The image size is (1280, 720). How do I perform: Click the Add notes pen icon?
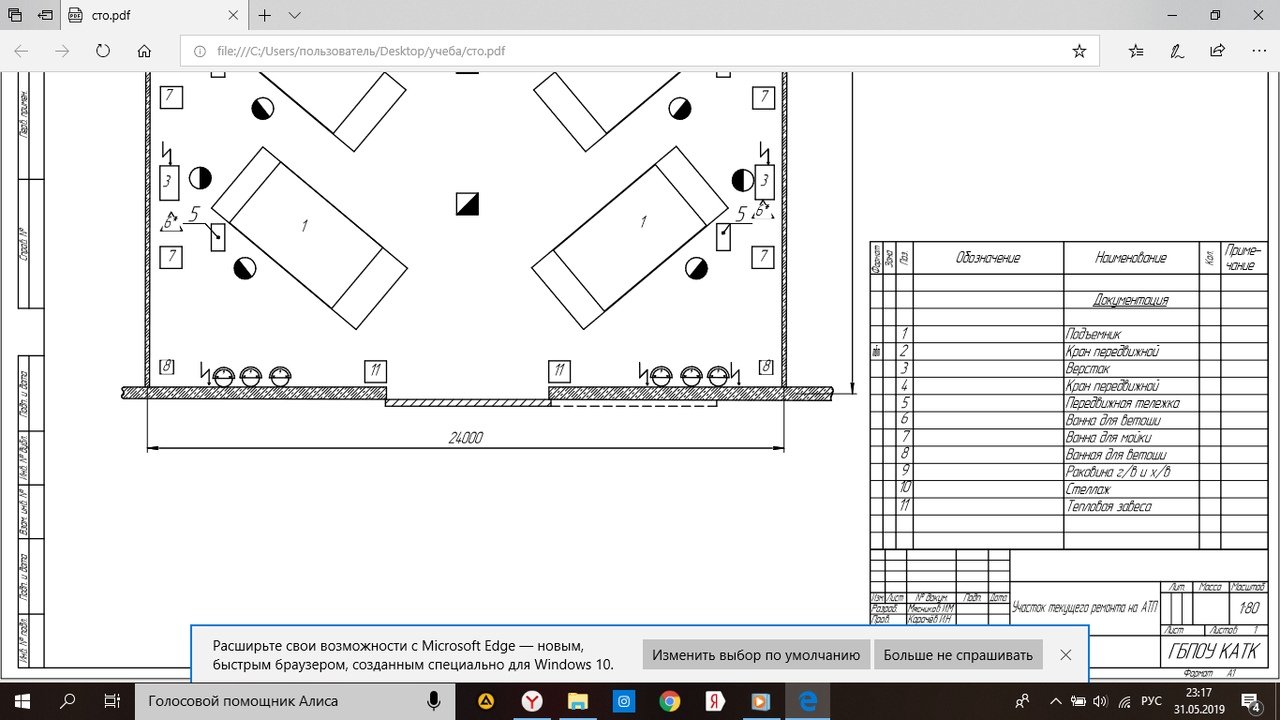(1177, 51)
